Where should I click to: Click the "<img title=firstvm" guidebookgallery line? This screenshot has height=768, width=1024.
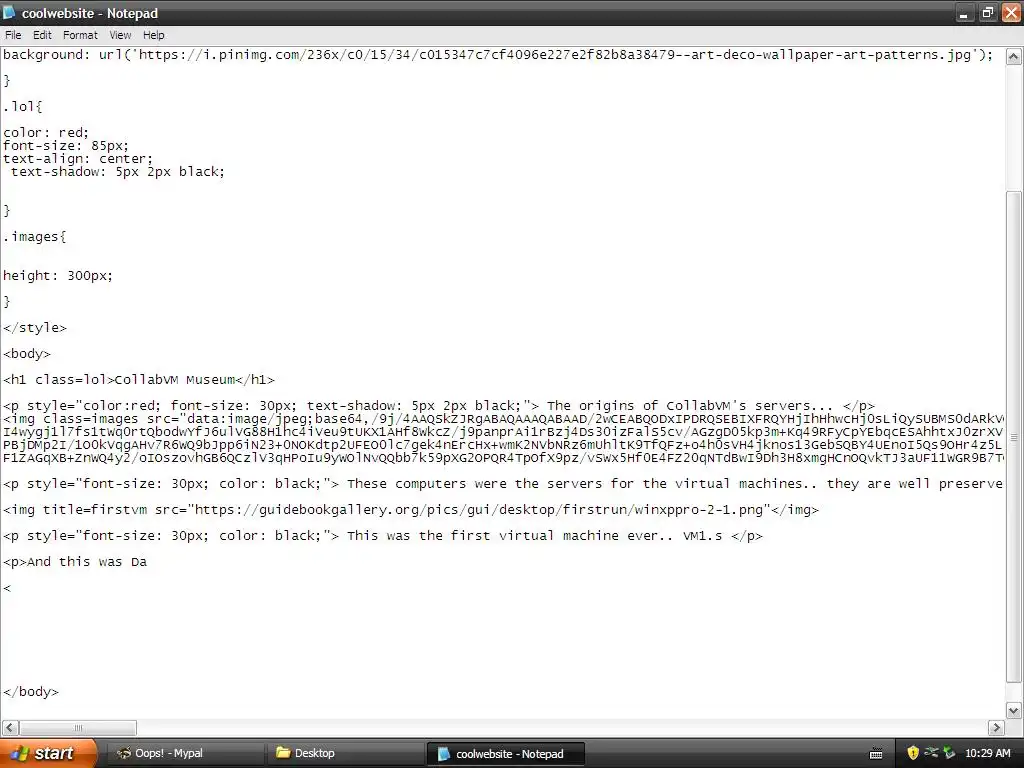pyautogui.click(x=411, y=509)
